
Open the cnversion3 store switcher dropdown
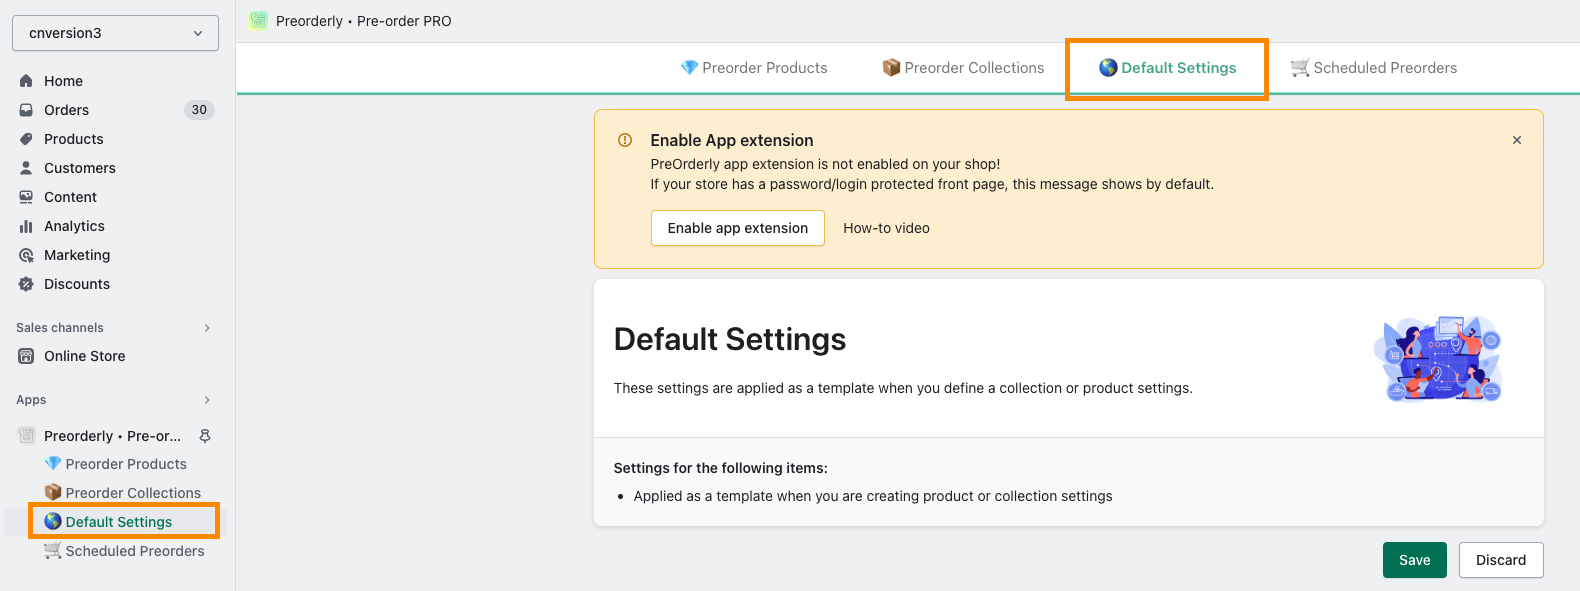tap(115, 33)
